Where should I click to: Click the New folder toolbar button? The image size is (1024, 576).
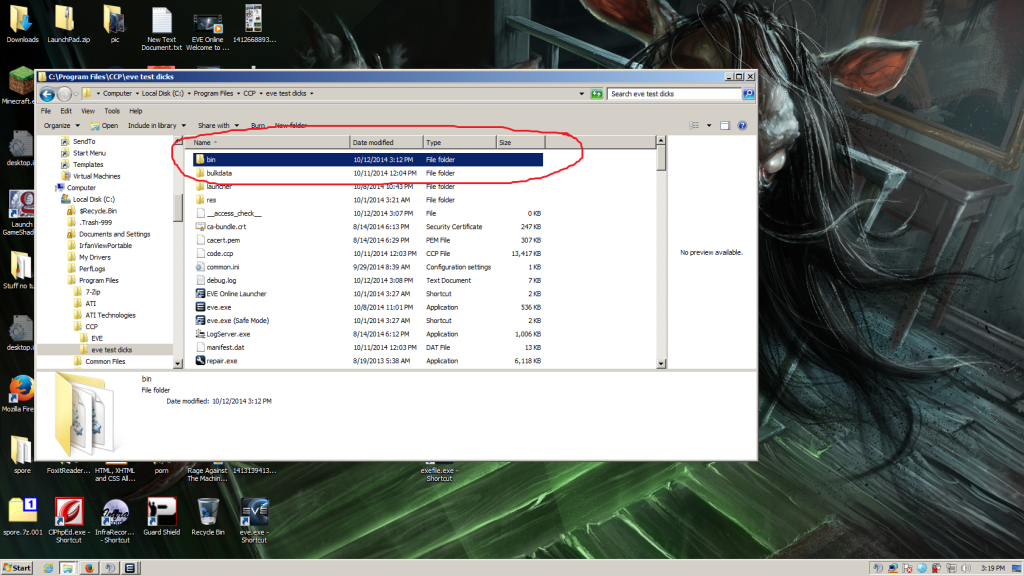pos(291,125)
